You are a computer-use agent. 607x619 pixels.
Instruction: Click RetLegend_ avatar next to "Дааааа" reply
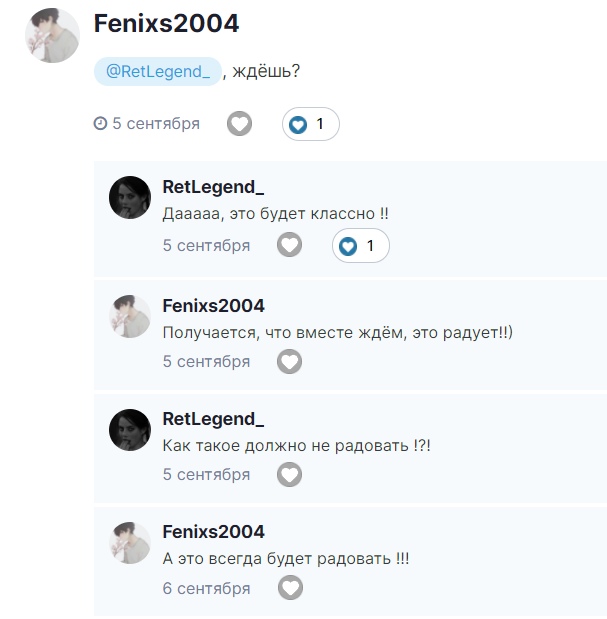click(x=129, y=198)
